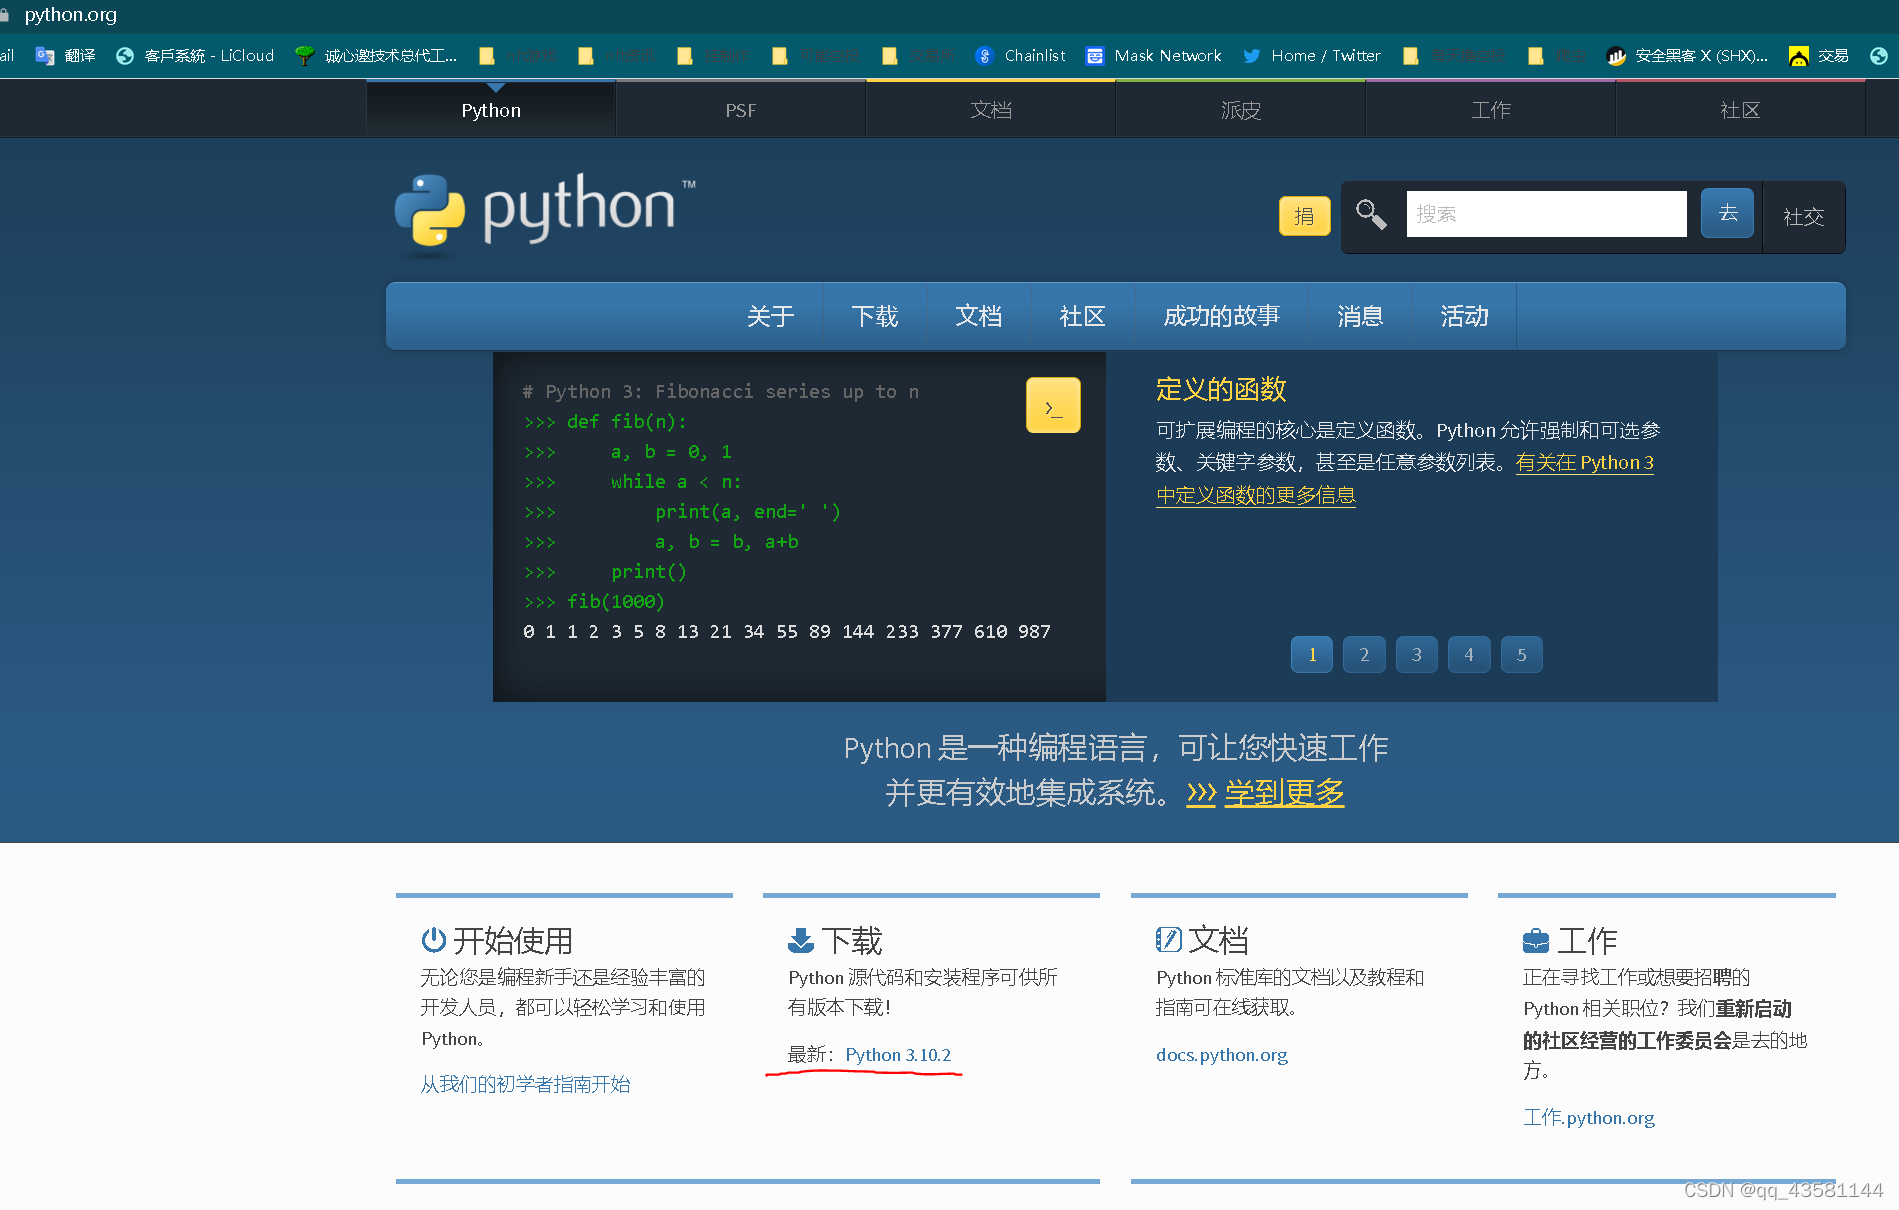Image resolution: width=1899 pixels, height=1210 pixels.
Task: Click the 开始使用 heading
Action: (x=513, y=940)
